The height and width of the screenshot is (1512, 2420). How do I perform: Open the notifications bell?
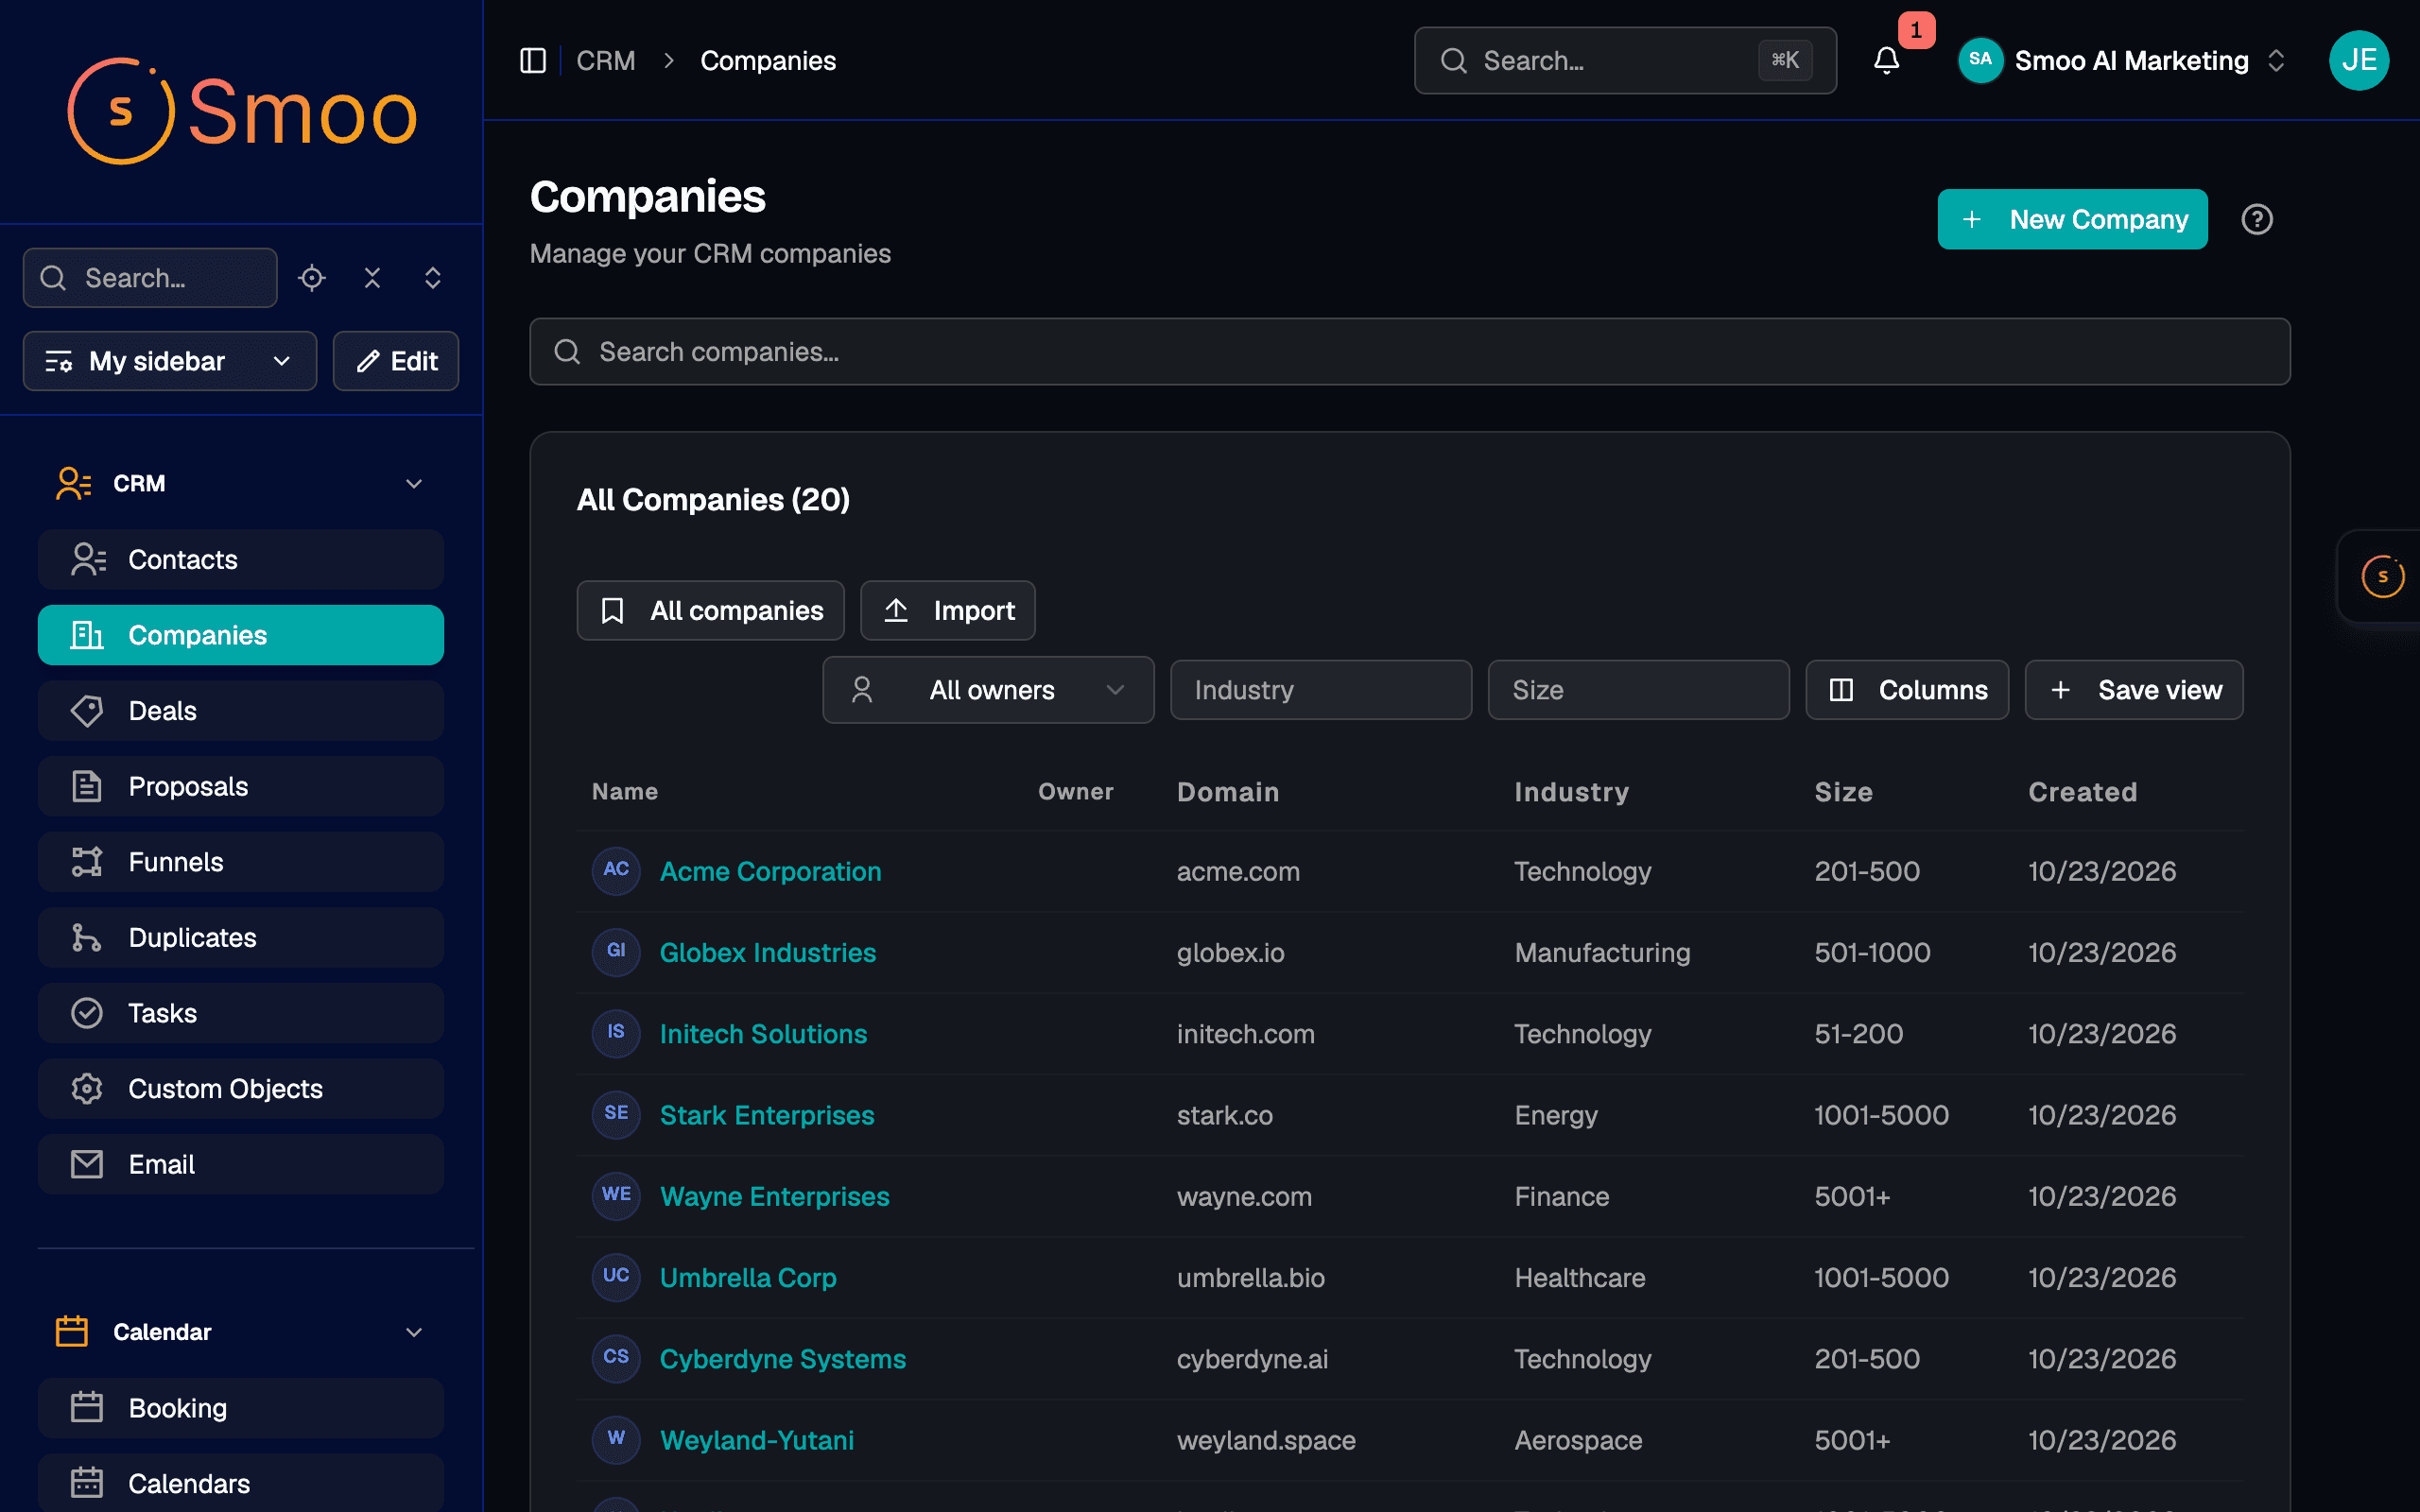point(1886,61)
